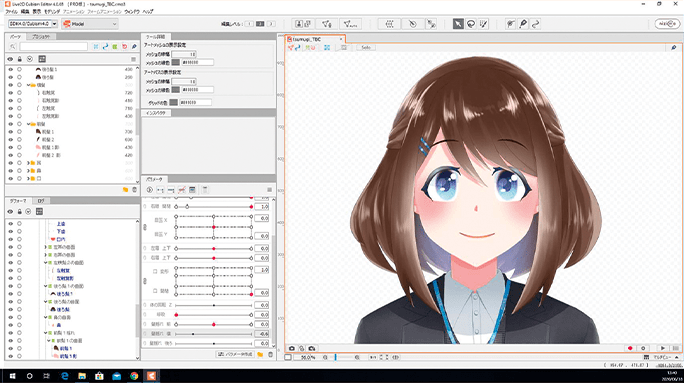Expand the 口 folder in Parts
Viewport: 684px width, 383px height.
pos(28,178)
